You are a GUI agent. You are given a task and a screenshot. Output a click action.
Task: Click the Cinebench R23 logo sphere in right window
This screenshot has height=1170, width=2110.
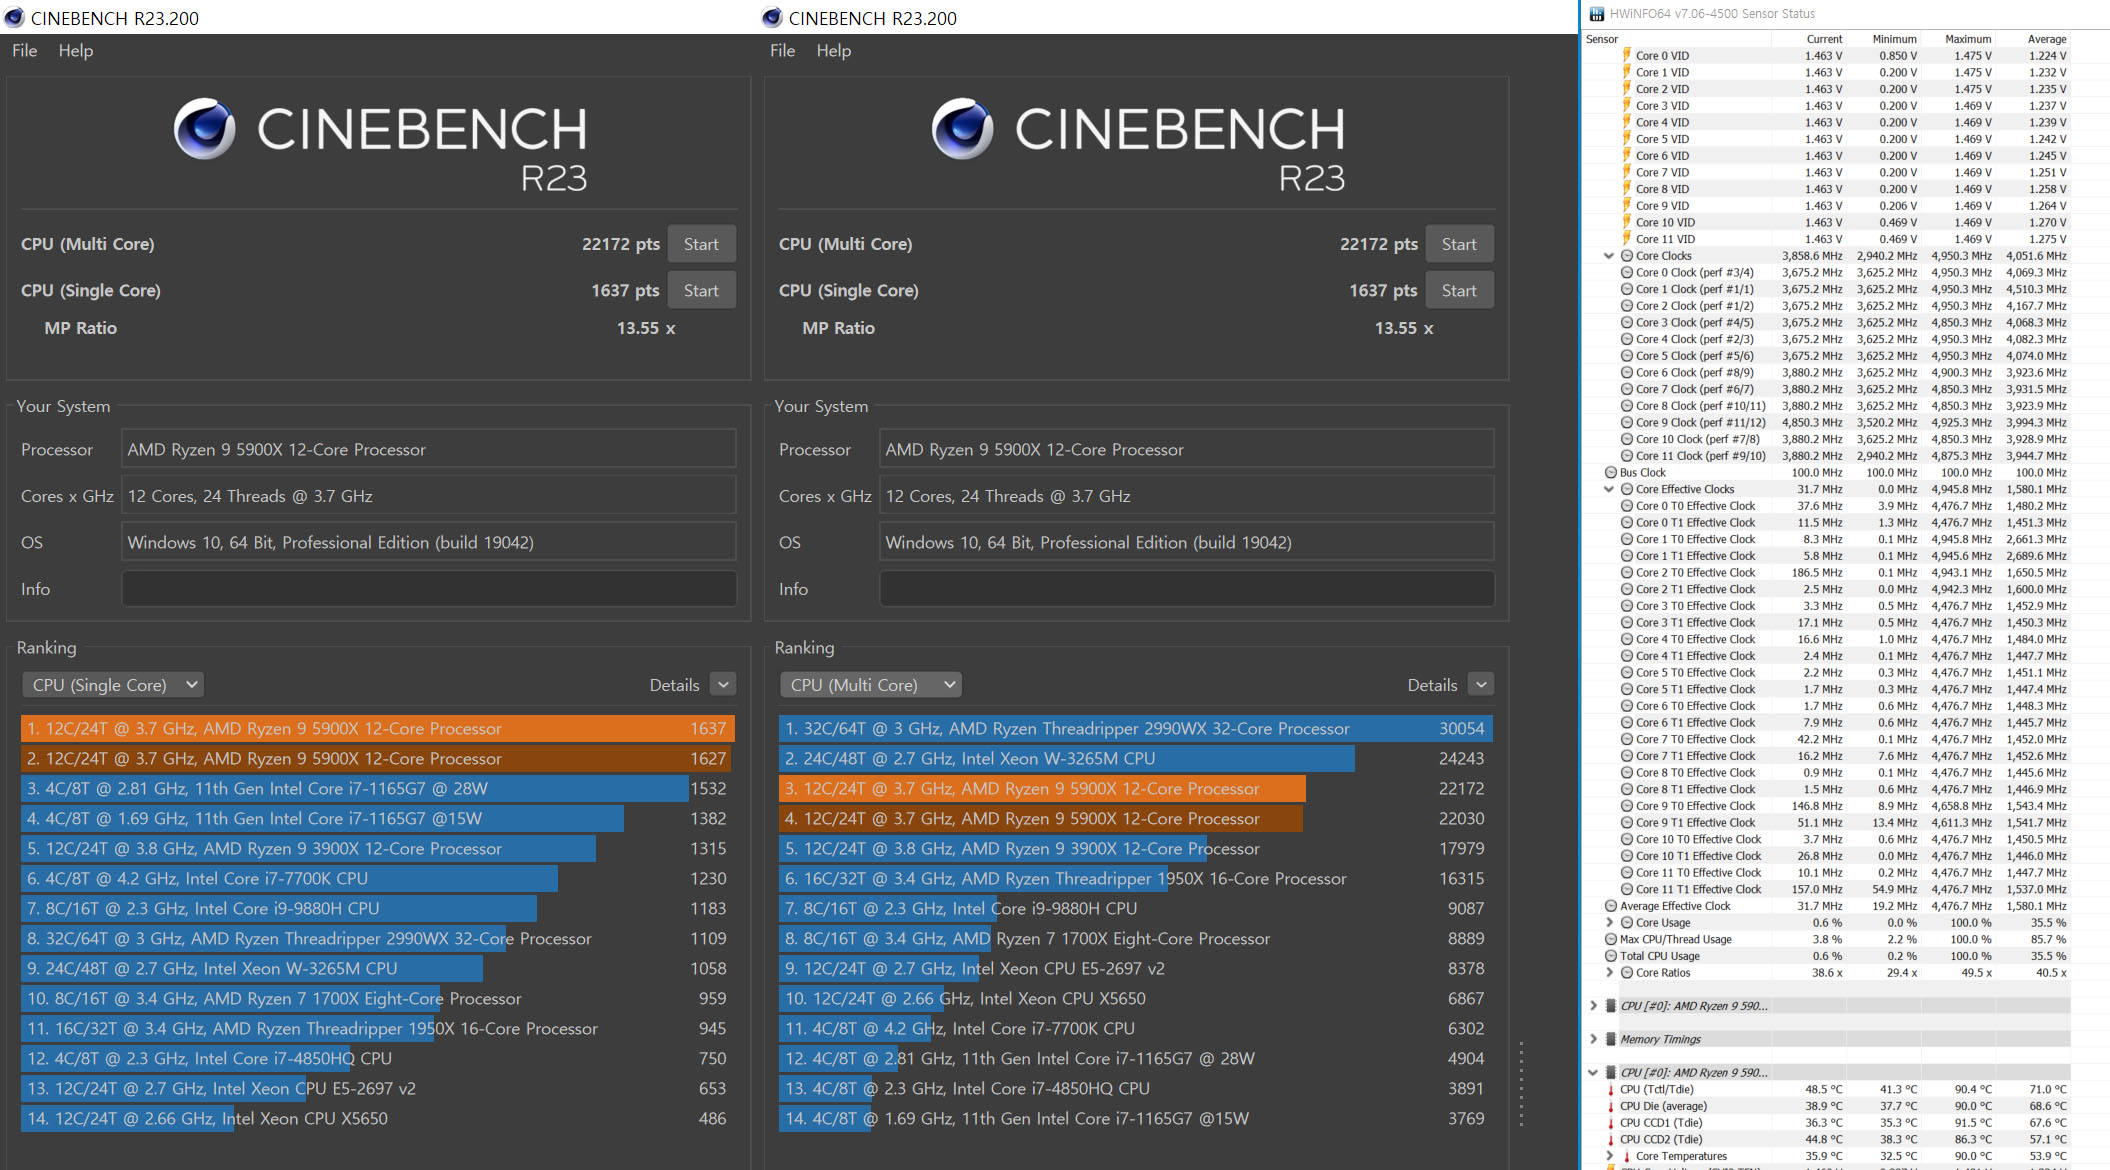pos(962,129)
